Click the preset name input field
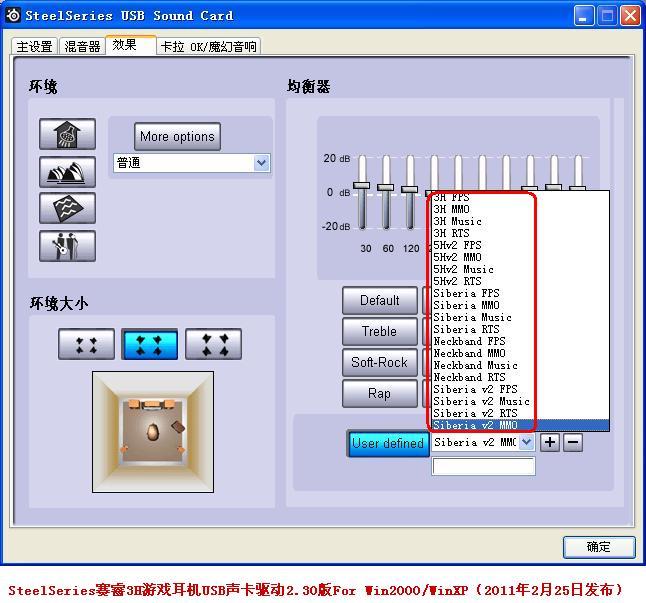 (483, 466)
